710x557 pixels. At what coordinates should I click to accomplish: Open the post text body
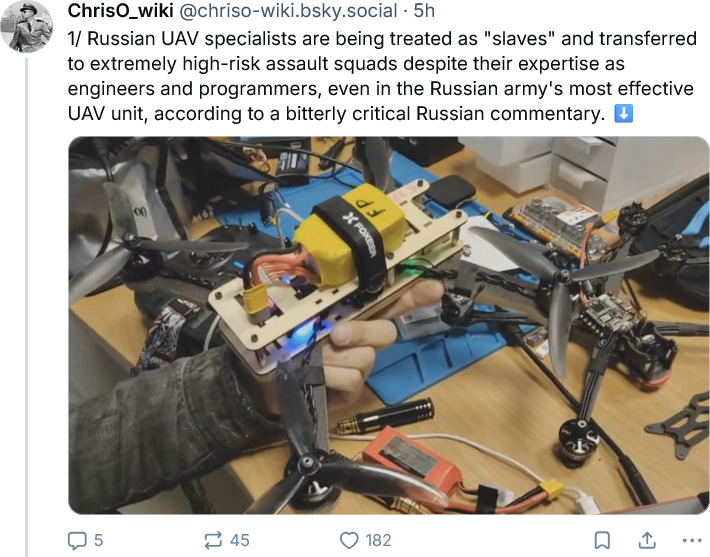[383, 76]
